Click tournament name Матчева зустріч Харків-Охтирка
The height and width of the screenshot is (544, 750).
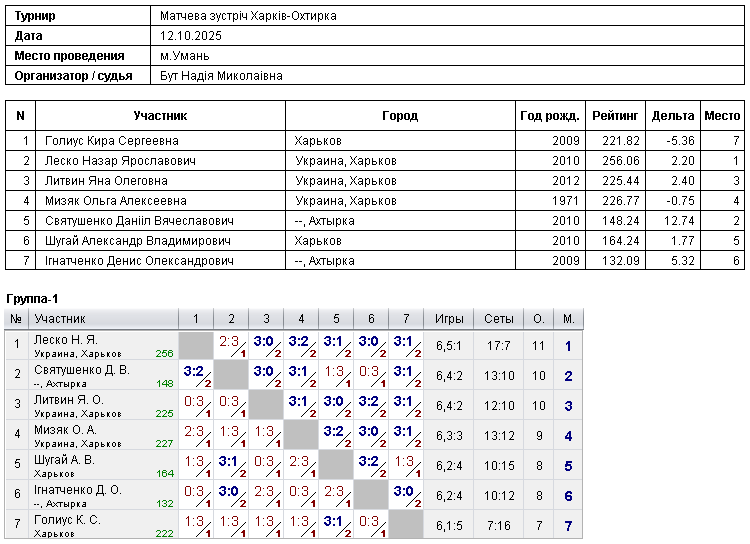tap(248, 16)
